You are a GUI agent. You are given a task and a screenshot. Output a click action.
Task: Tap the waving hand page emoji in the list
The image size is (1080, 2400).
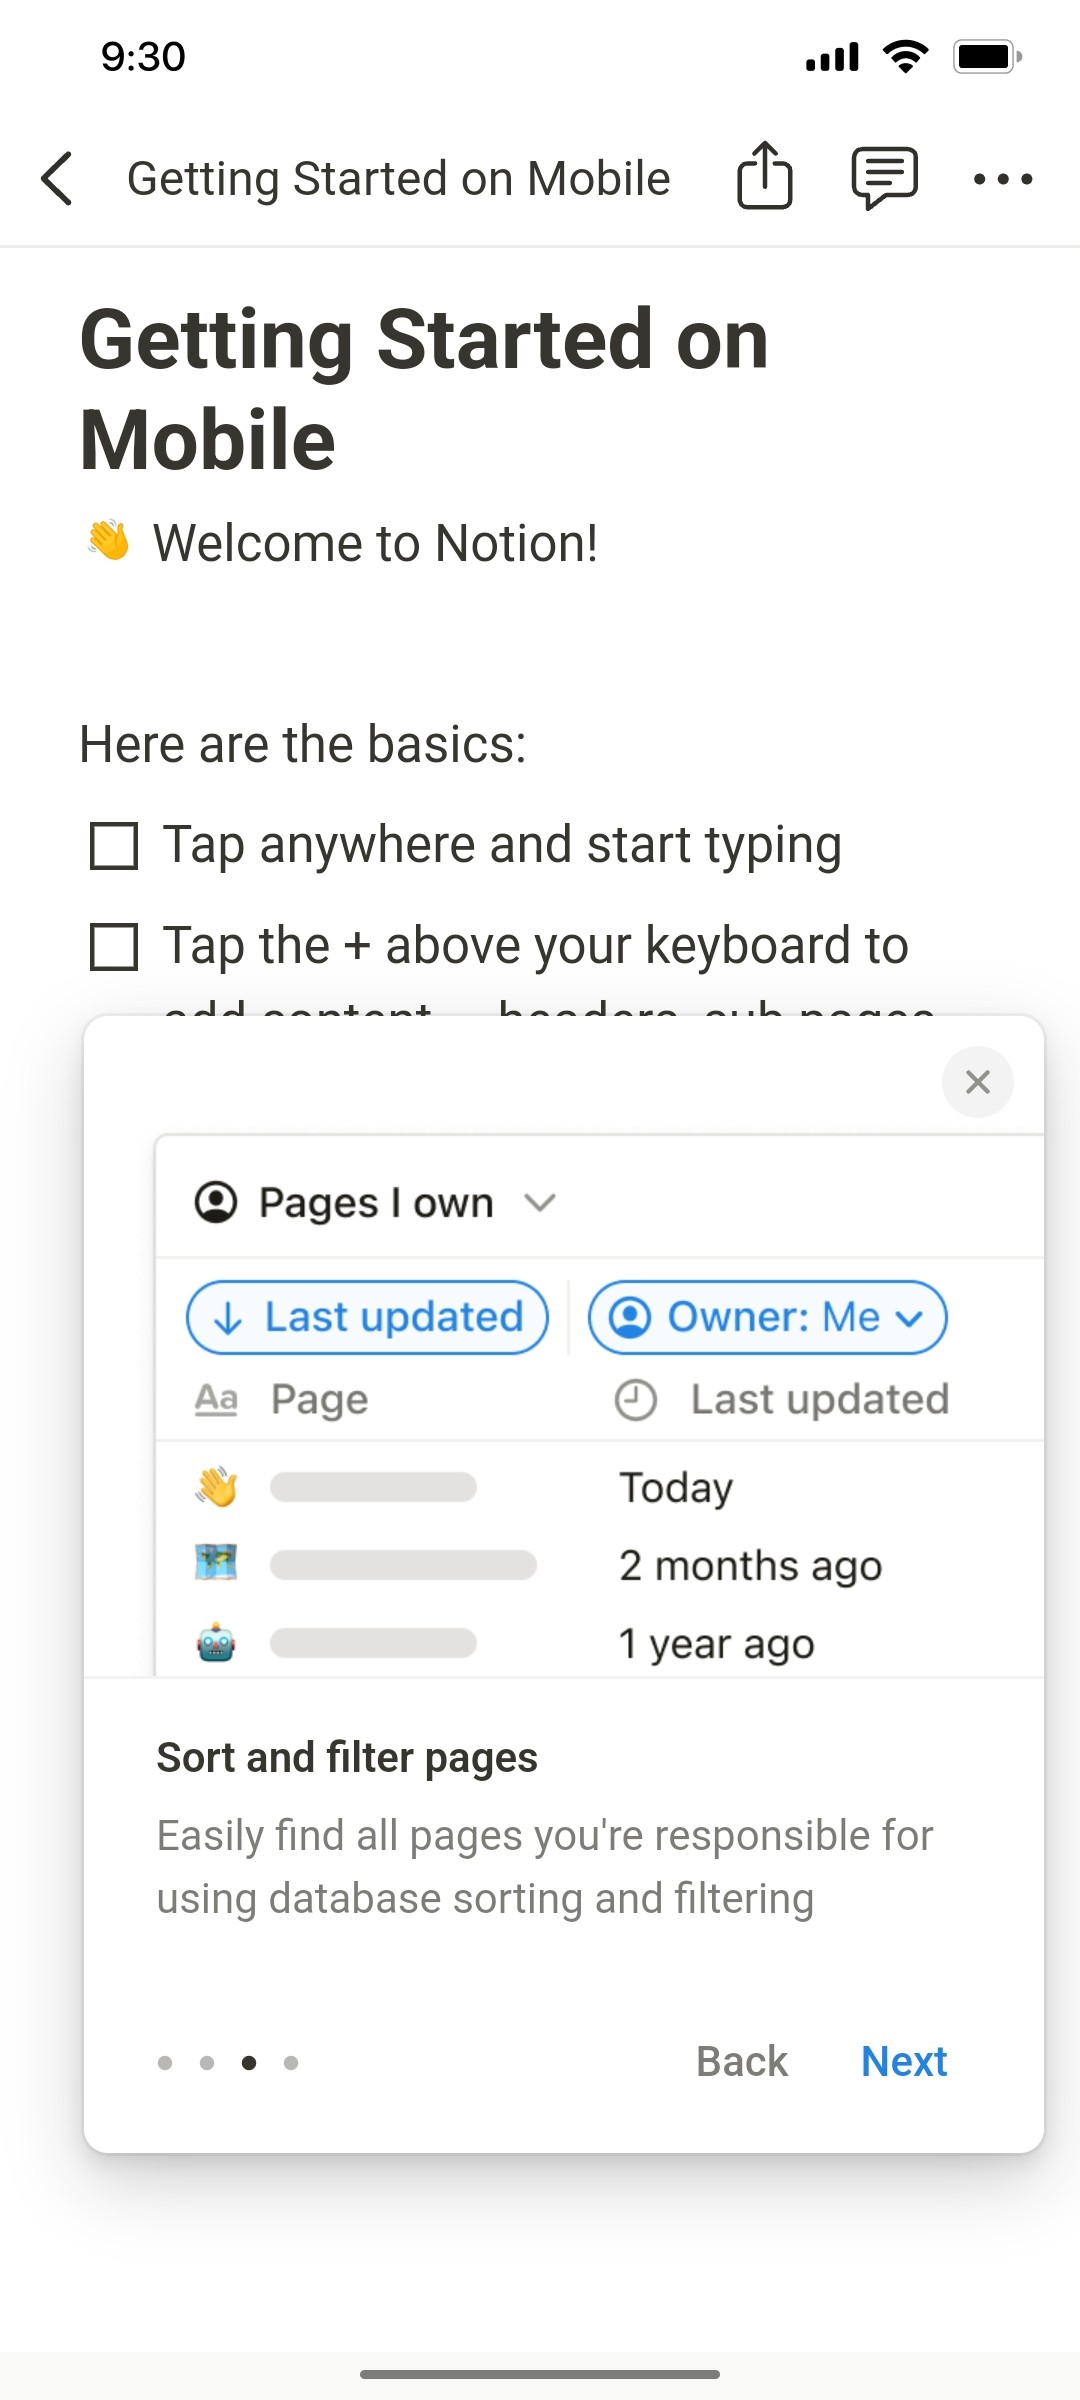pos(216,1487)
